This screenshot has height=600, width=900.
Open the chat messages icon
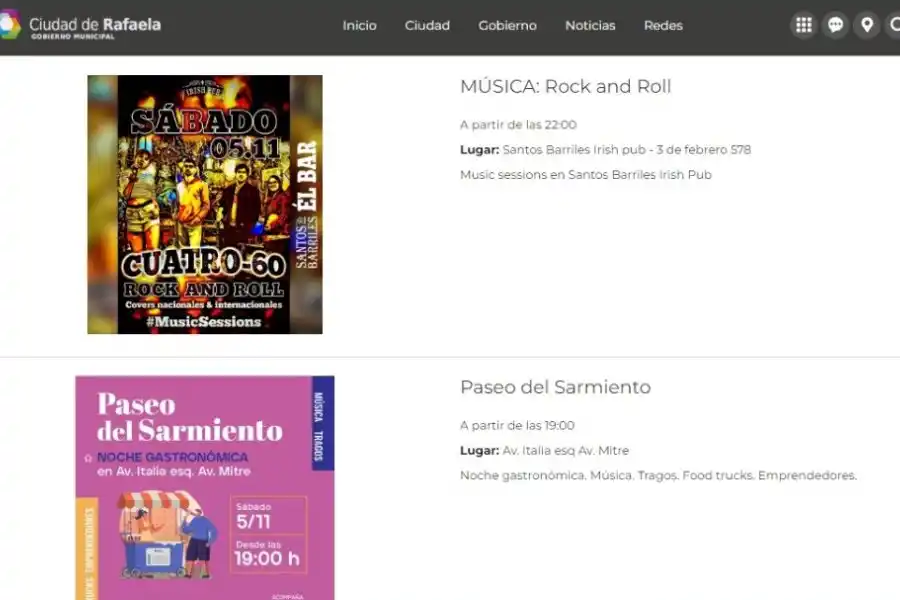(x=835, y=24)
